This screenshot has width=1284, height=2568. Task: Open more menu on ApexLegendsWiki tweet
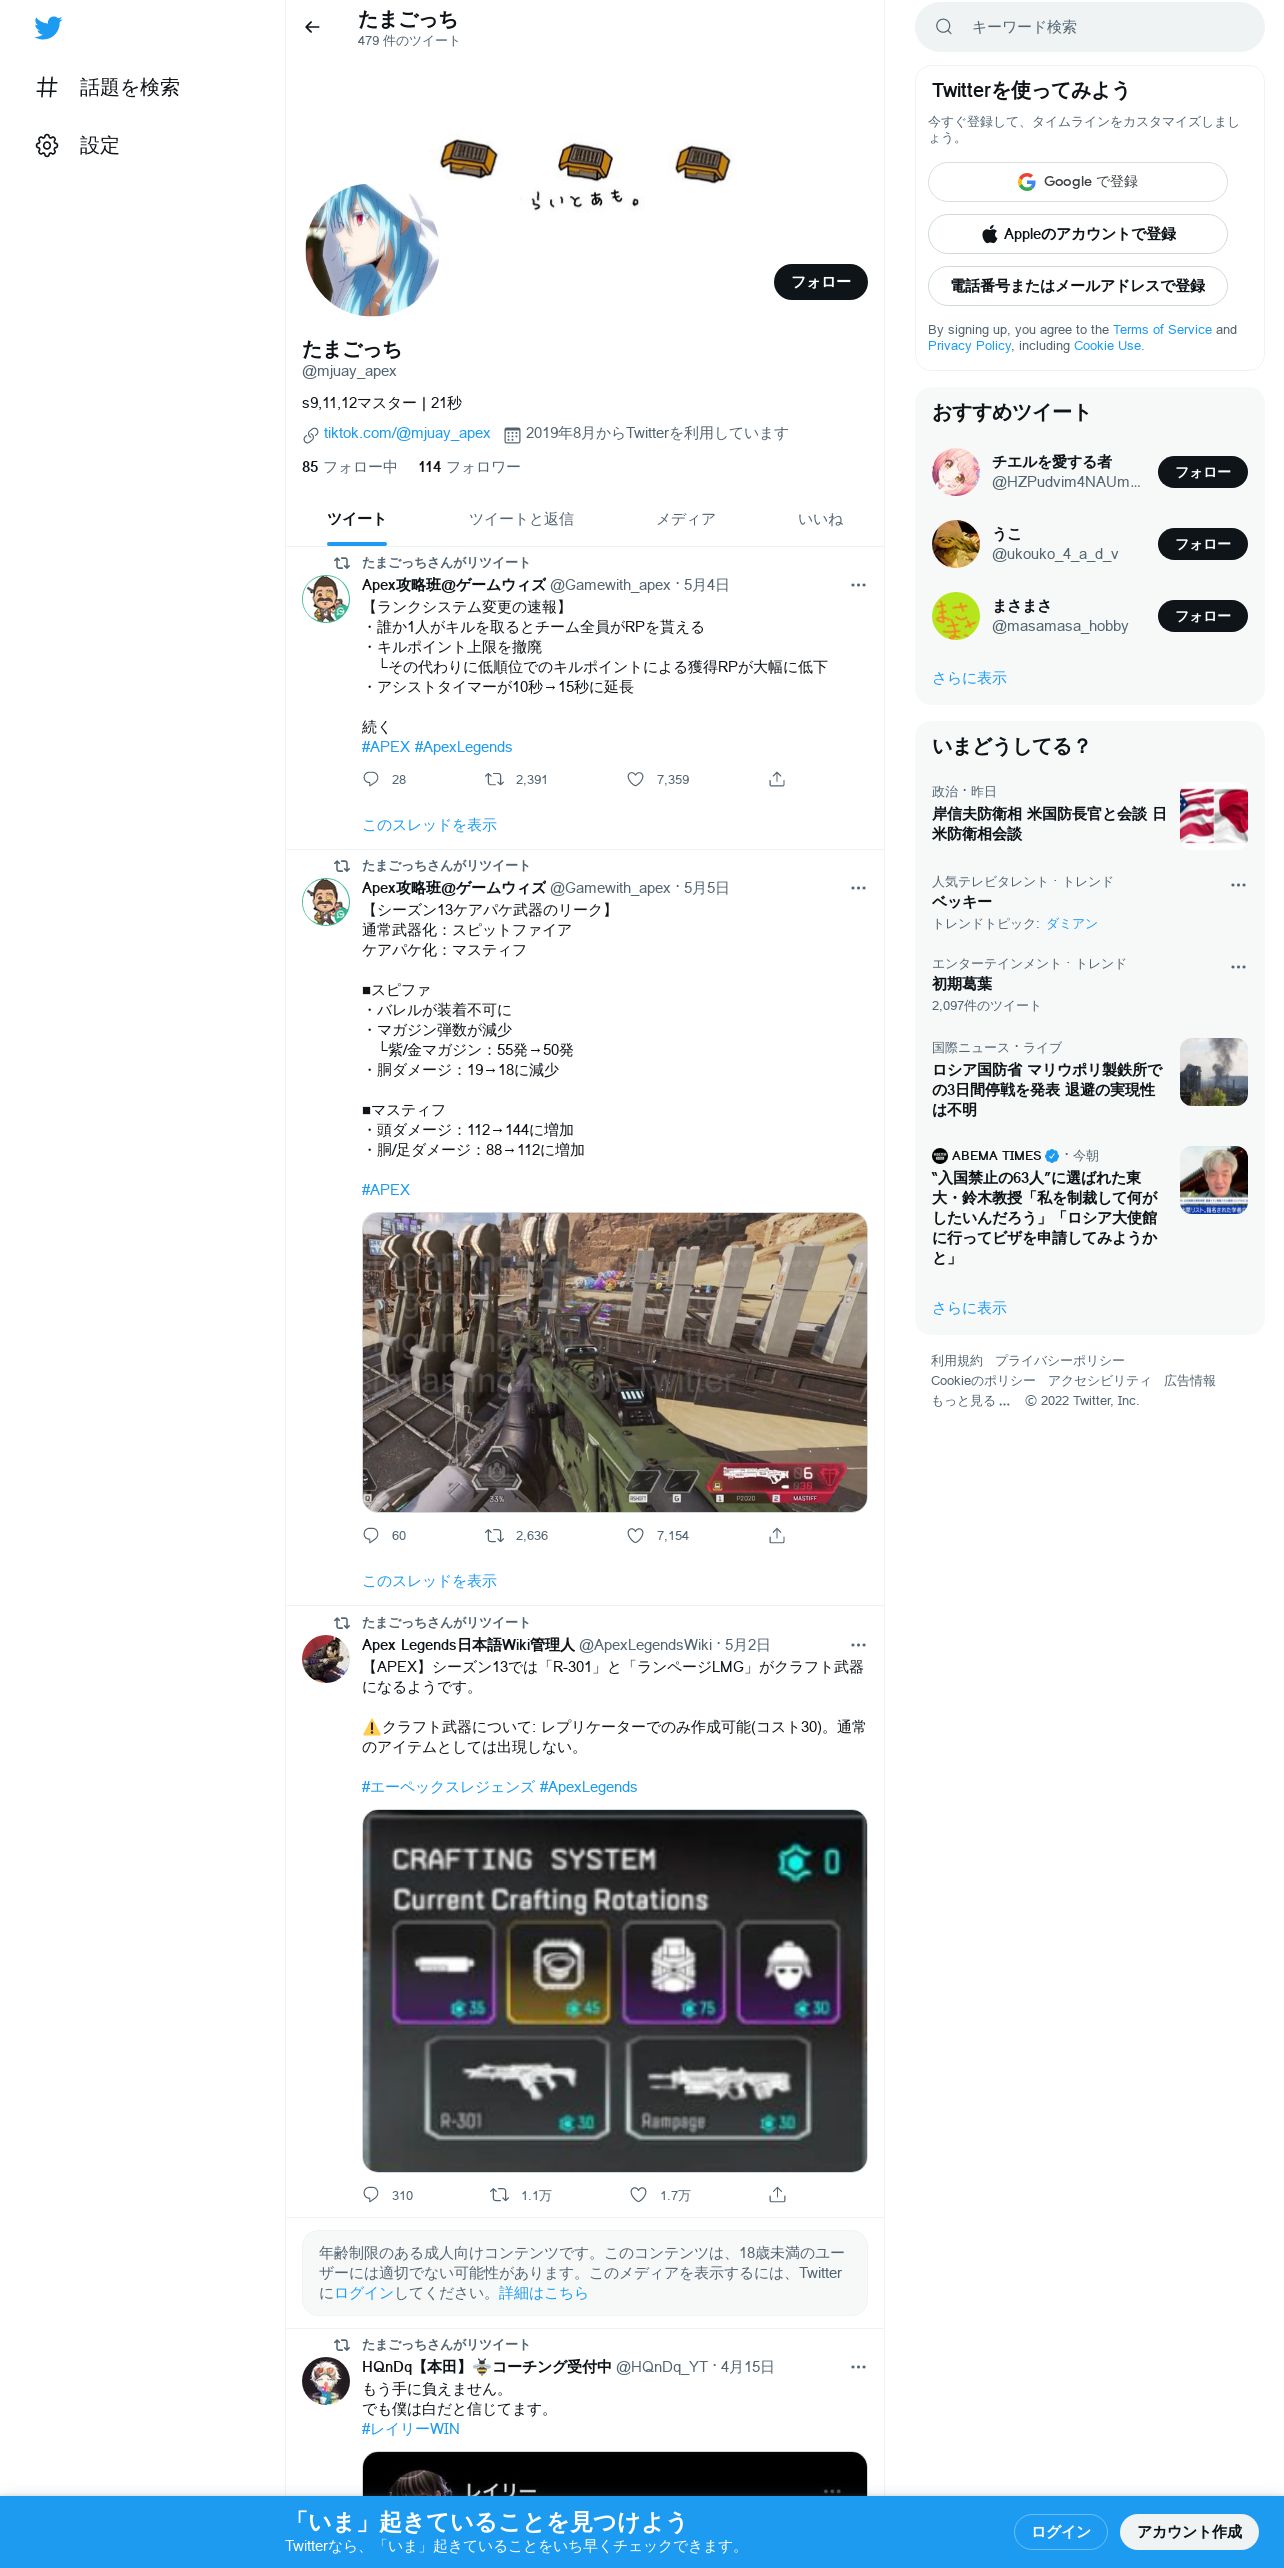tap(858, 1645)
